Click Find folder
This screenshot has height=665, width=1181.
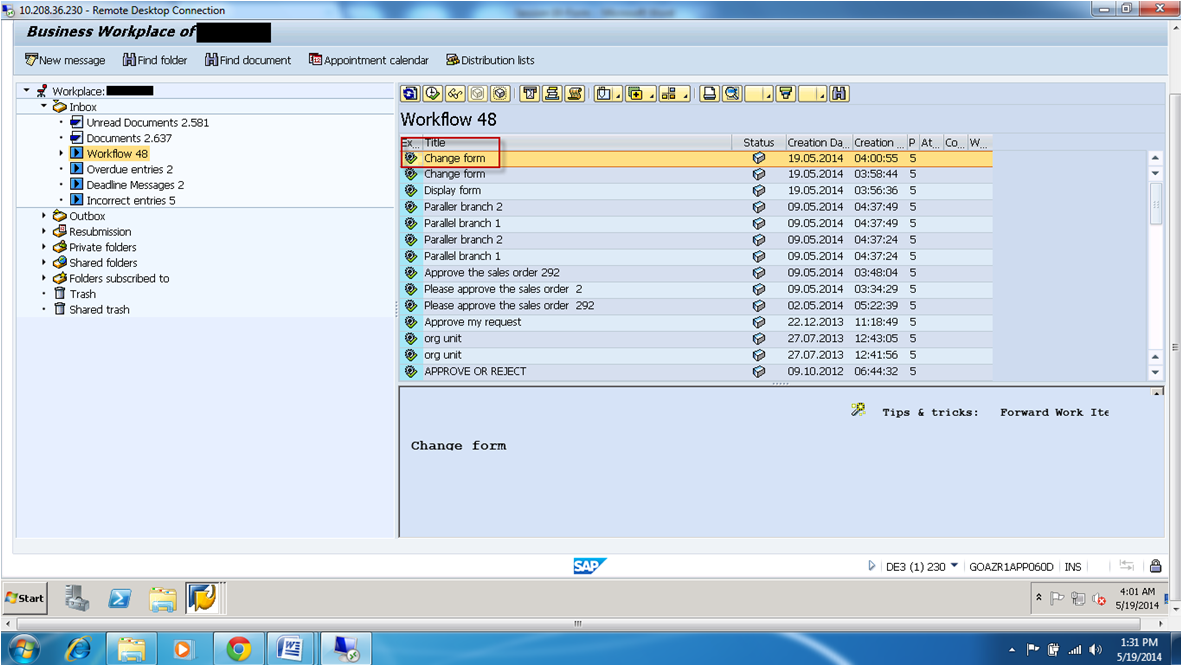154,60
